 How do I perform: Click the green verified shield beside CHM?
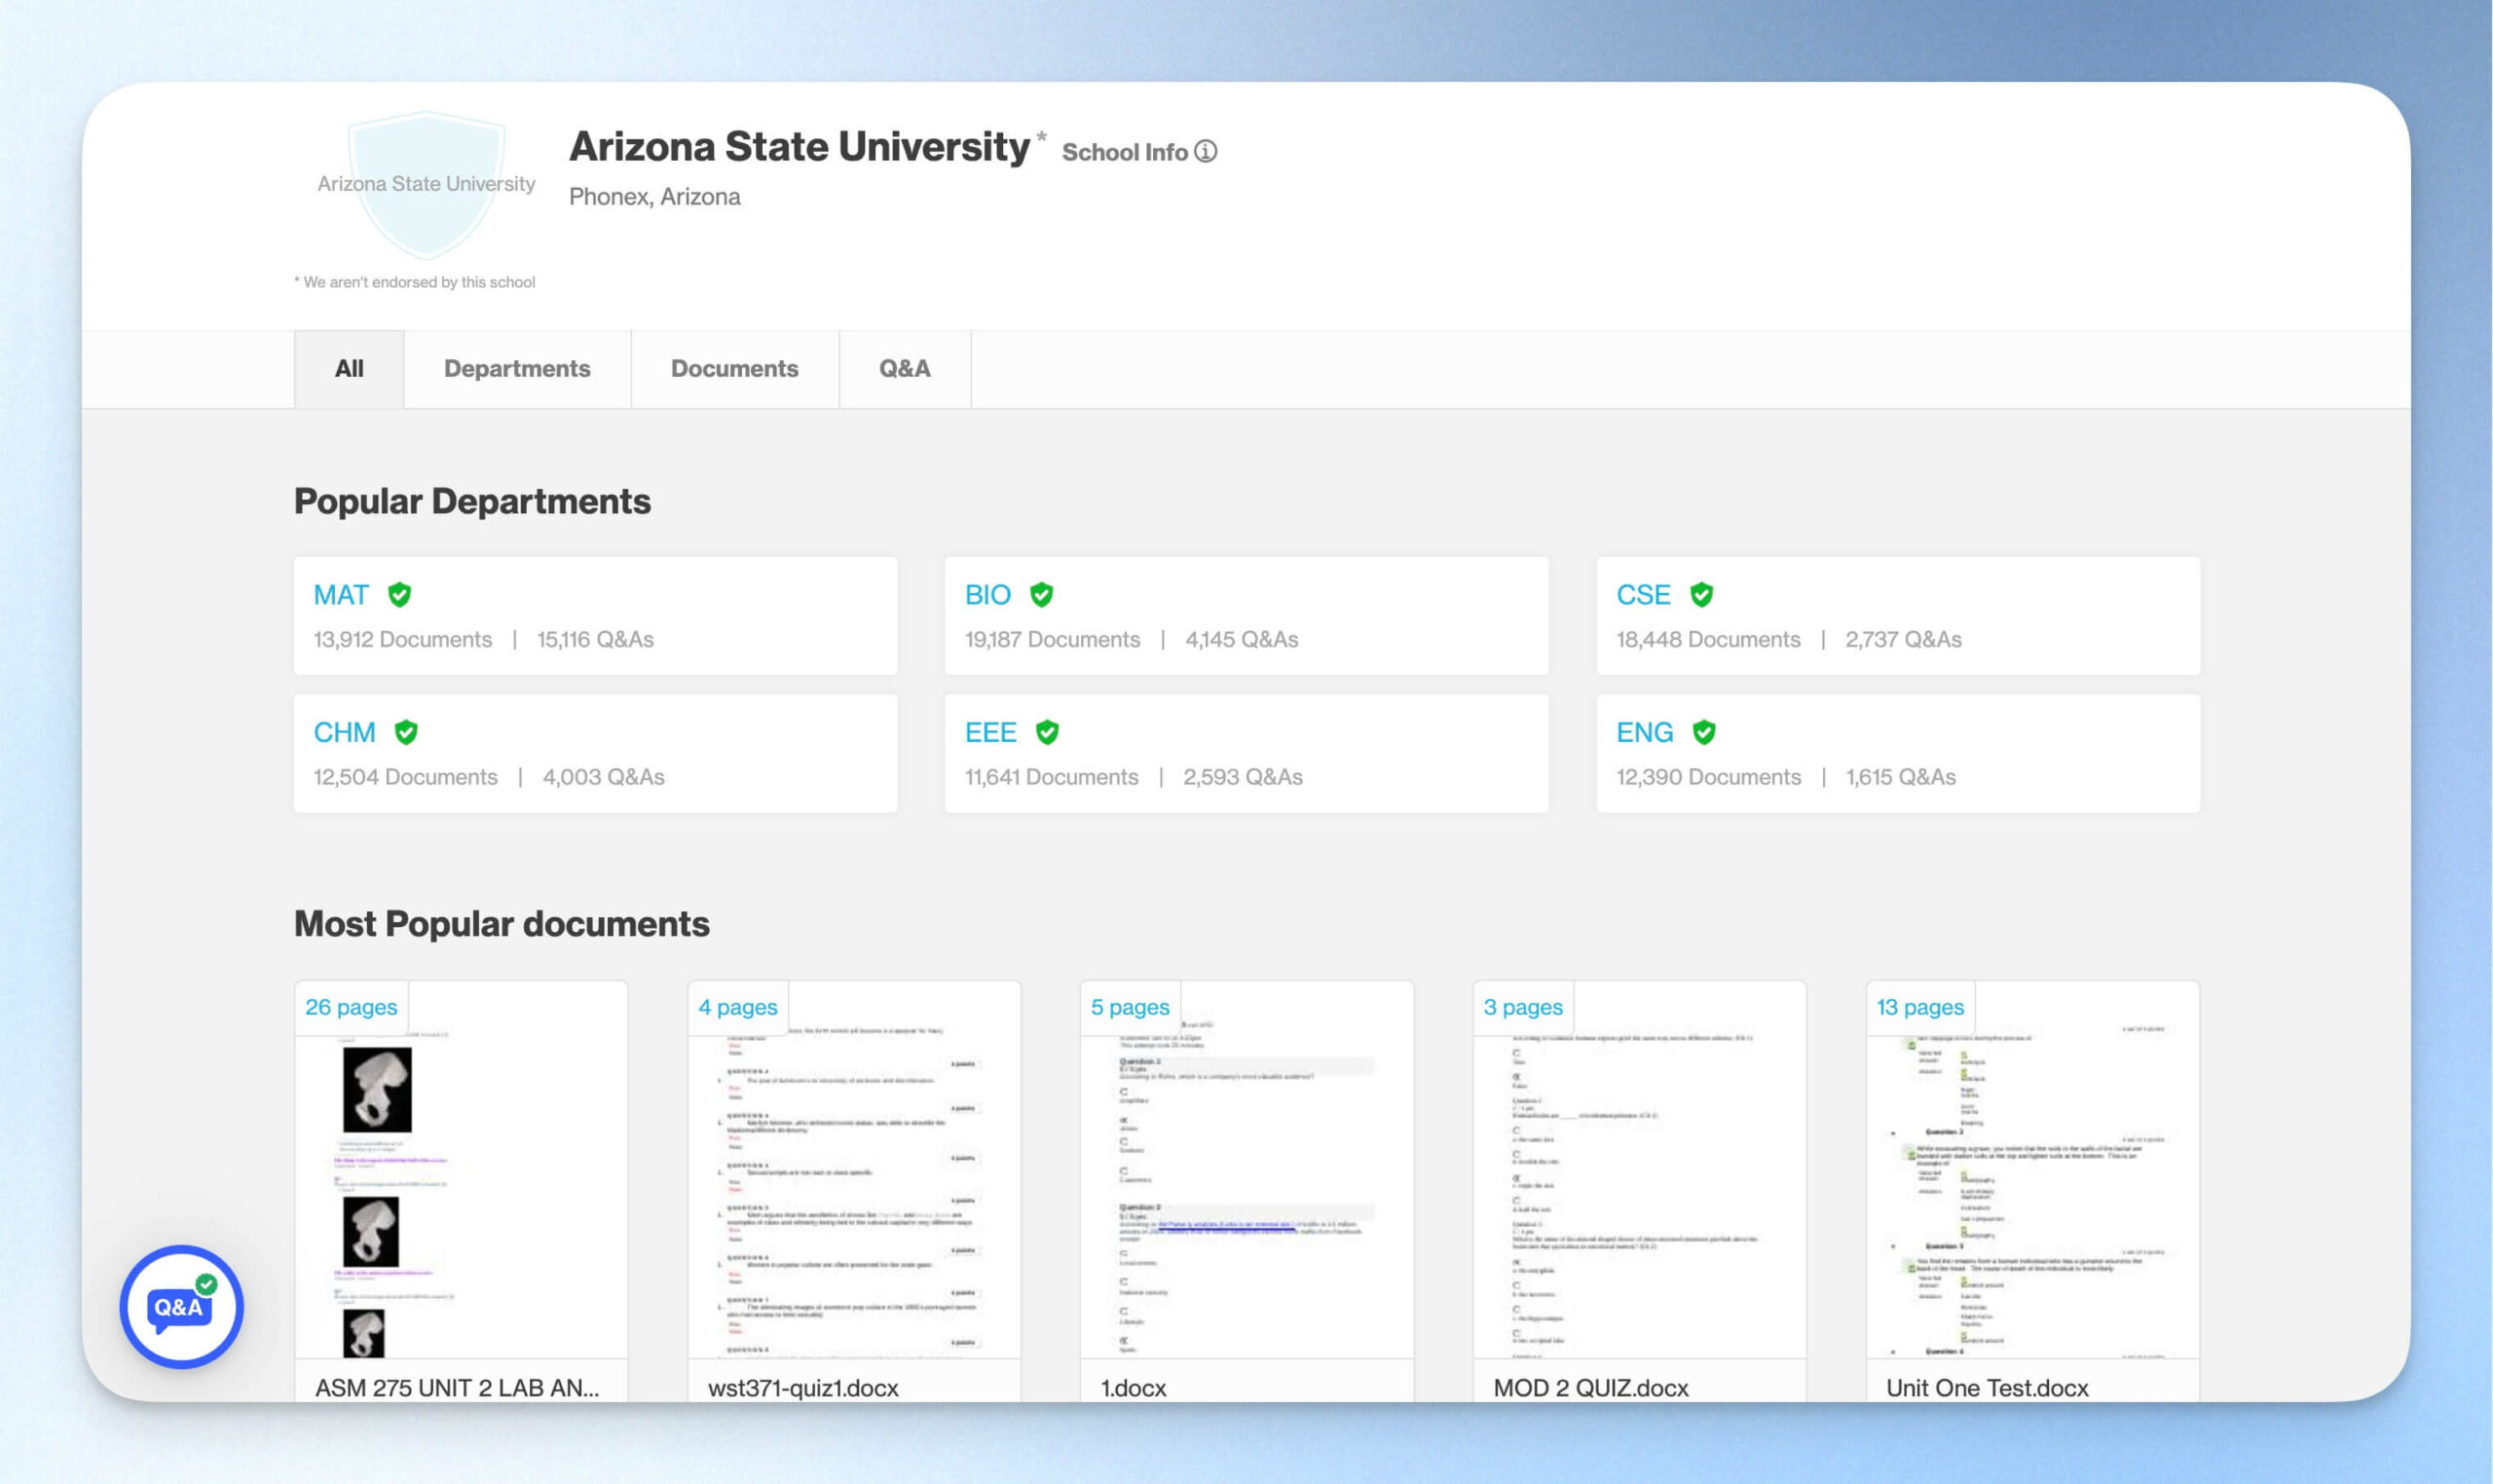(x=406, y=732)
